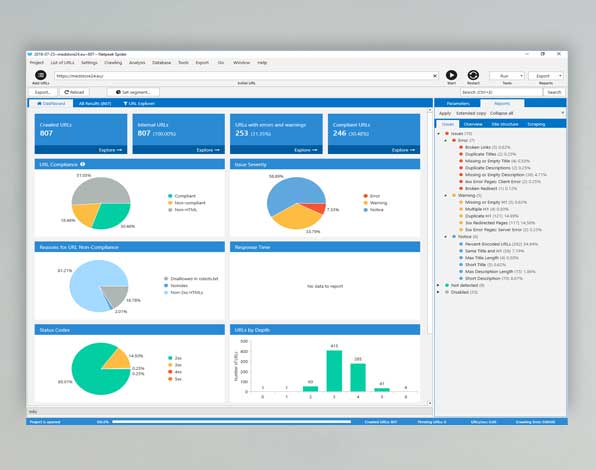Click the URL Compliance info icon

click(82, 164)
